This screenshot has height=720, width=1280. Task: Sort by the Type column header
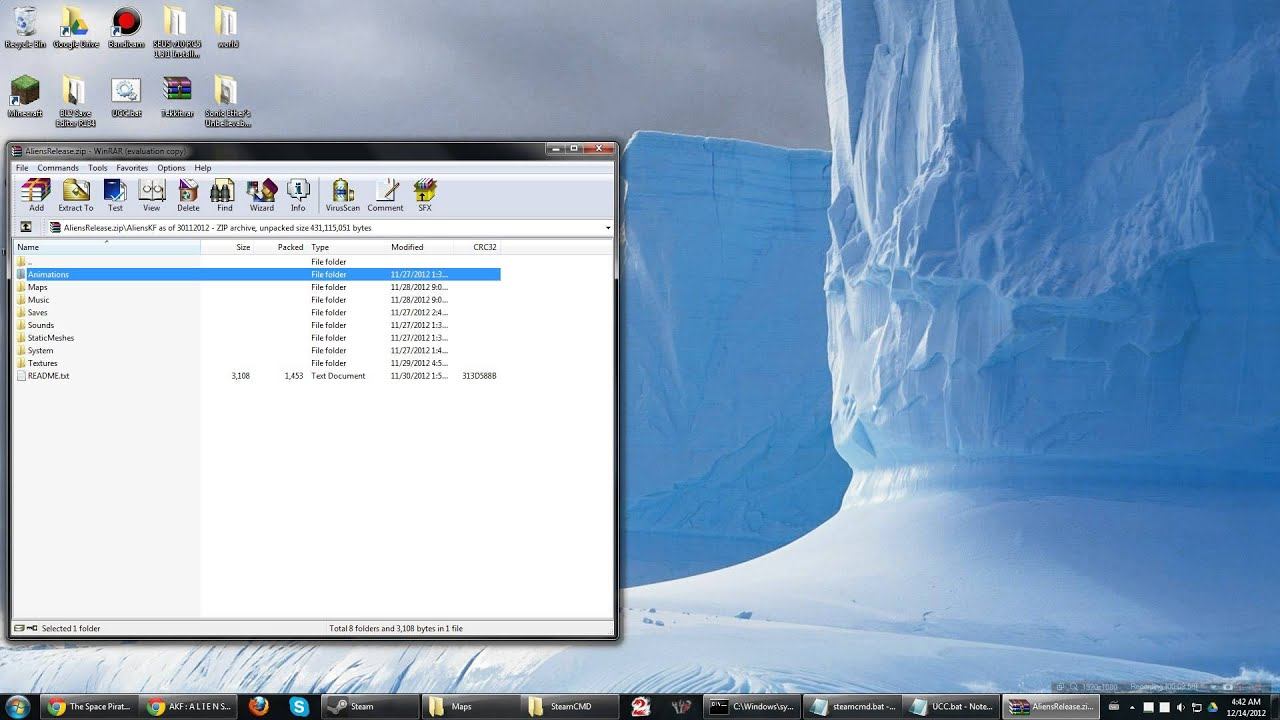point(346,247)
